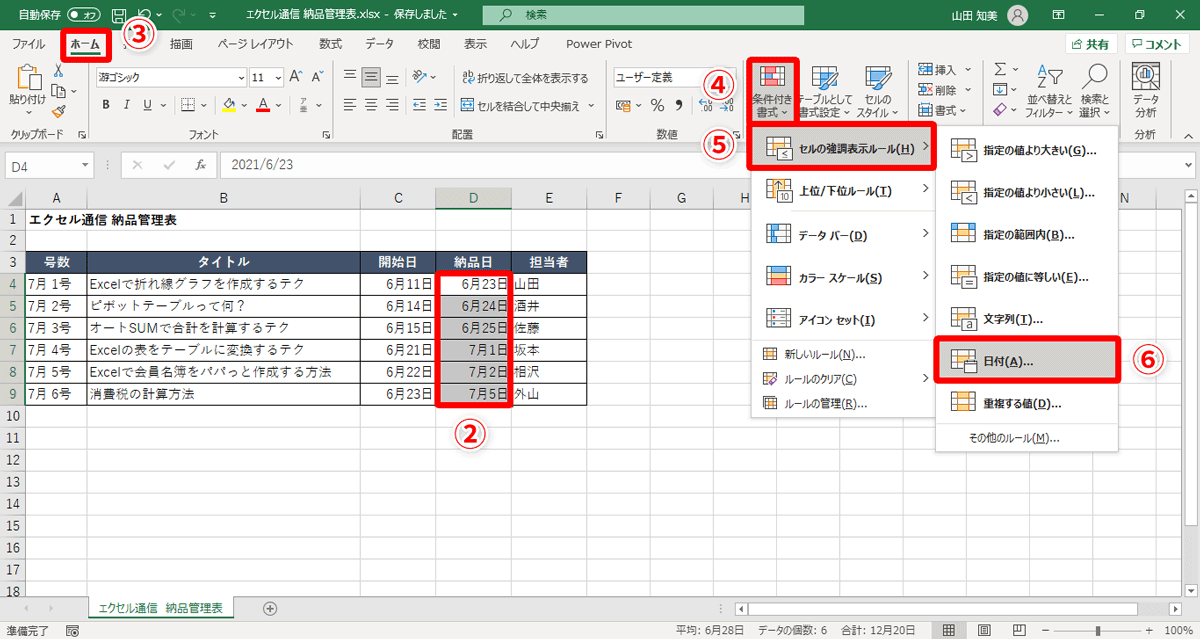Click the Format Painter brush icon

[x=58, y=111]
